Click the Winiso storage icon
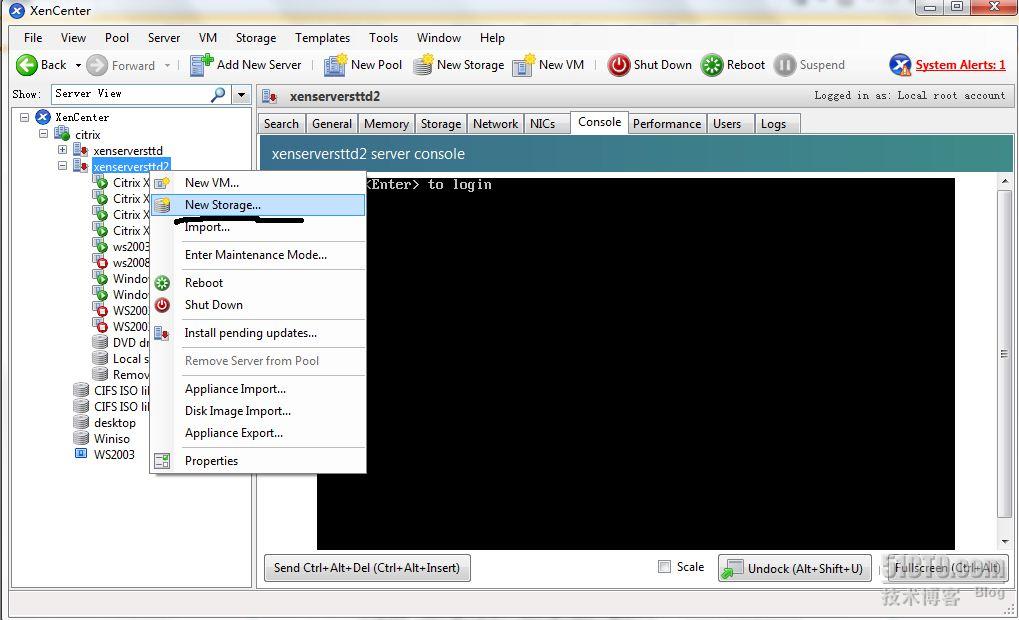This screenshot has width=1019, height=620. pyautogui.click(x=81, y=438)
